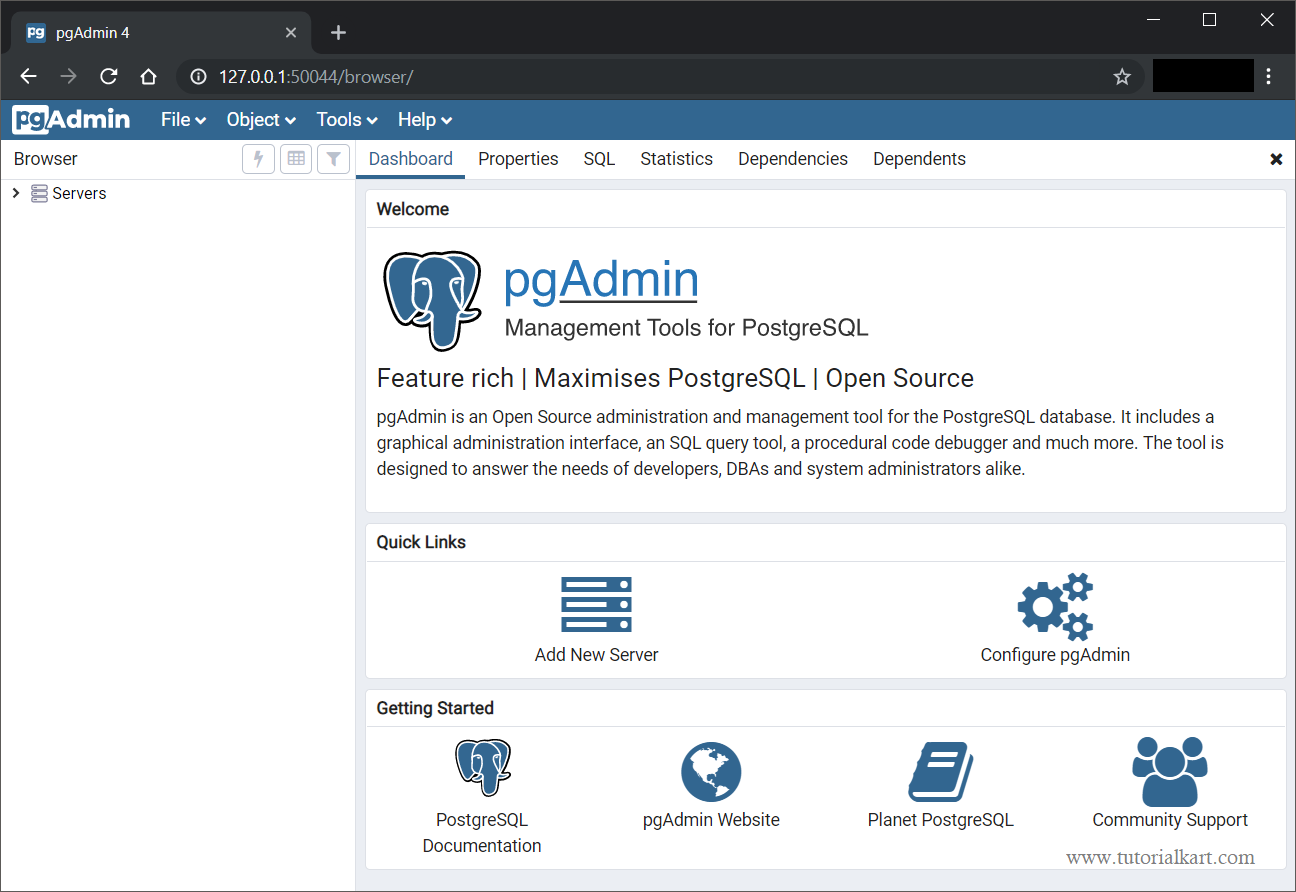Open the Help menu
Screen dimensions: 1296x892
(x=424, y=119)
